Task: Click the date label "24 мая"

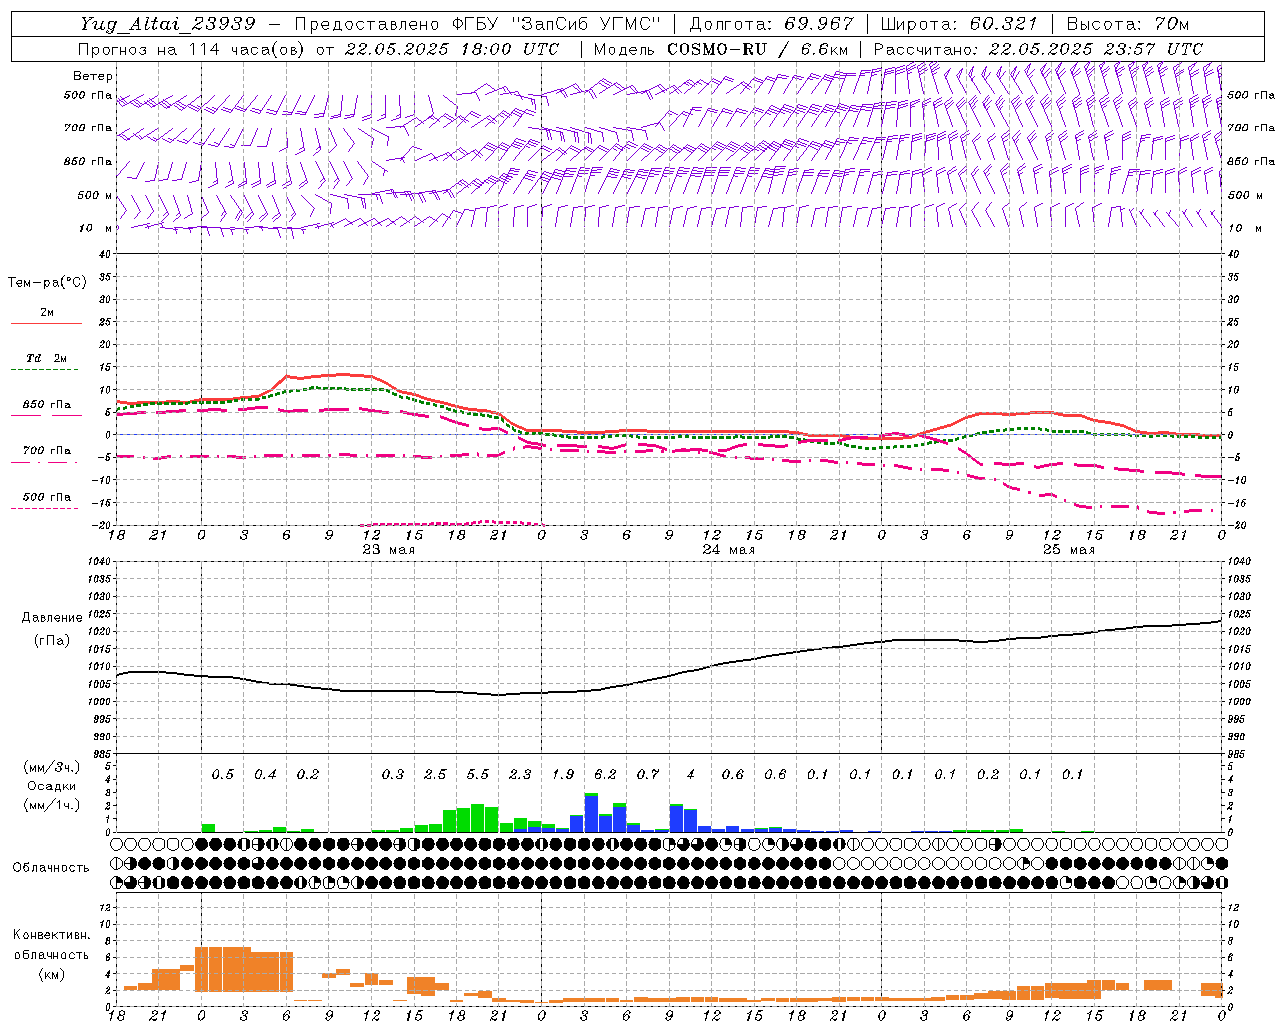Action: click(728, 550)
